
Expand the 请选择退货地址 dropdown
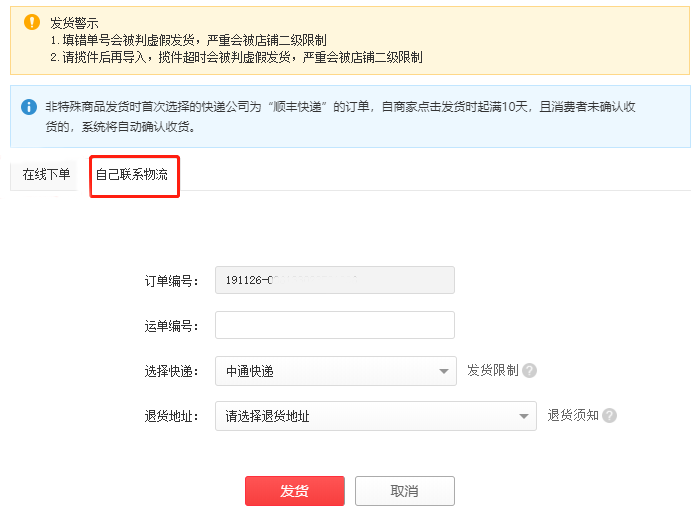[375, 416]
